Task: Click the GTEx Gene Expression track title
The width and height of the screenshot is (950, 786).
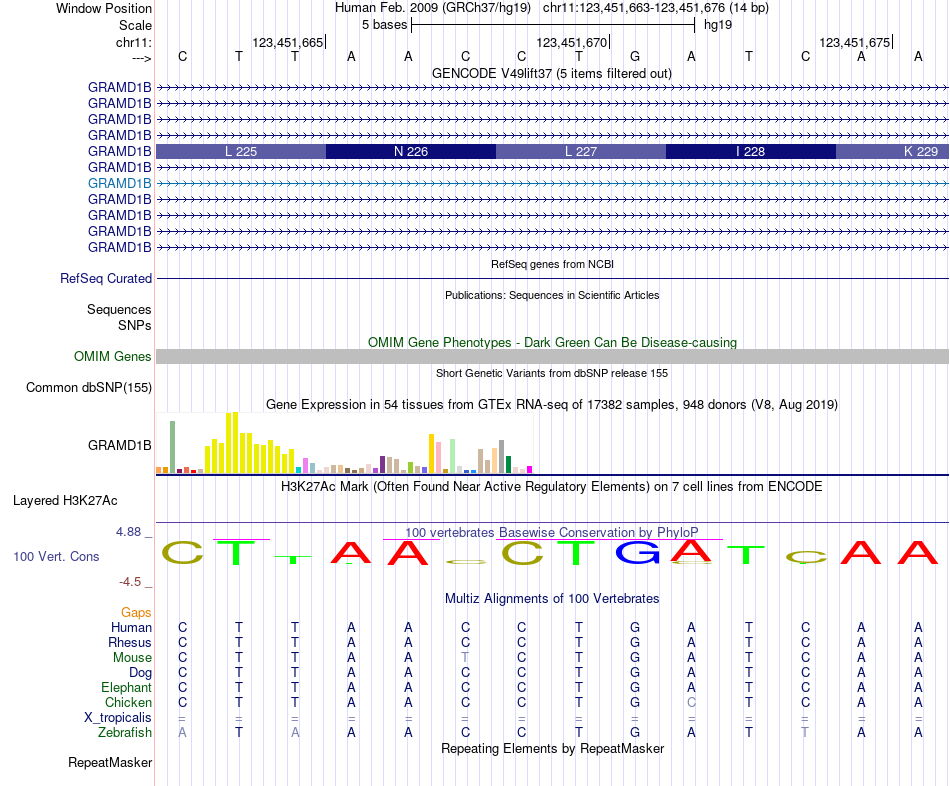Action: [552, 405]
